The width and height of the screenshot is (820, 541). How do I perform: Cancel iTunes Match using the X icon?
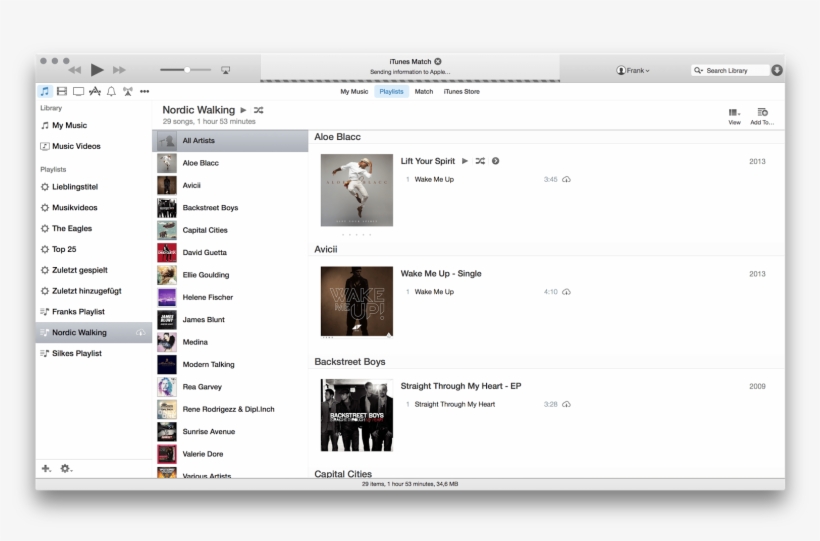438,61
